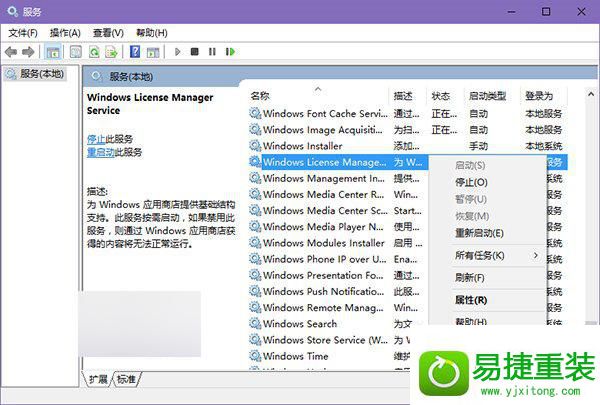The height and width of the screenshot is (405, 600).
Task: Click the Properties toolbar icon
Action: point(76,52)
